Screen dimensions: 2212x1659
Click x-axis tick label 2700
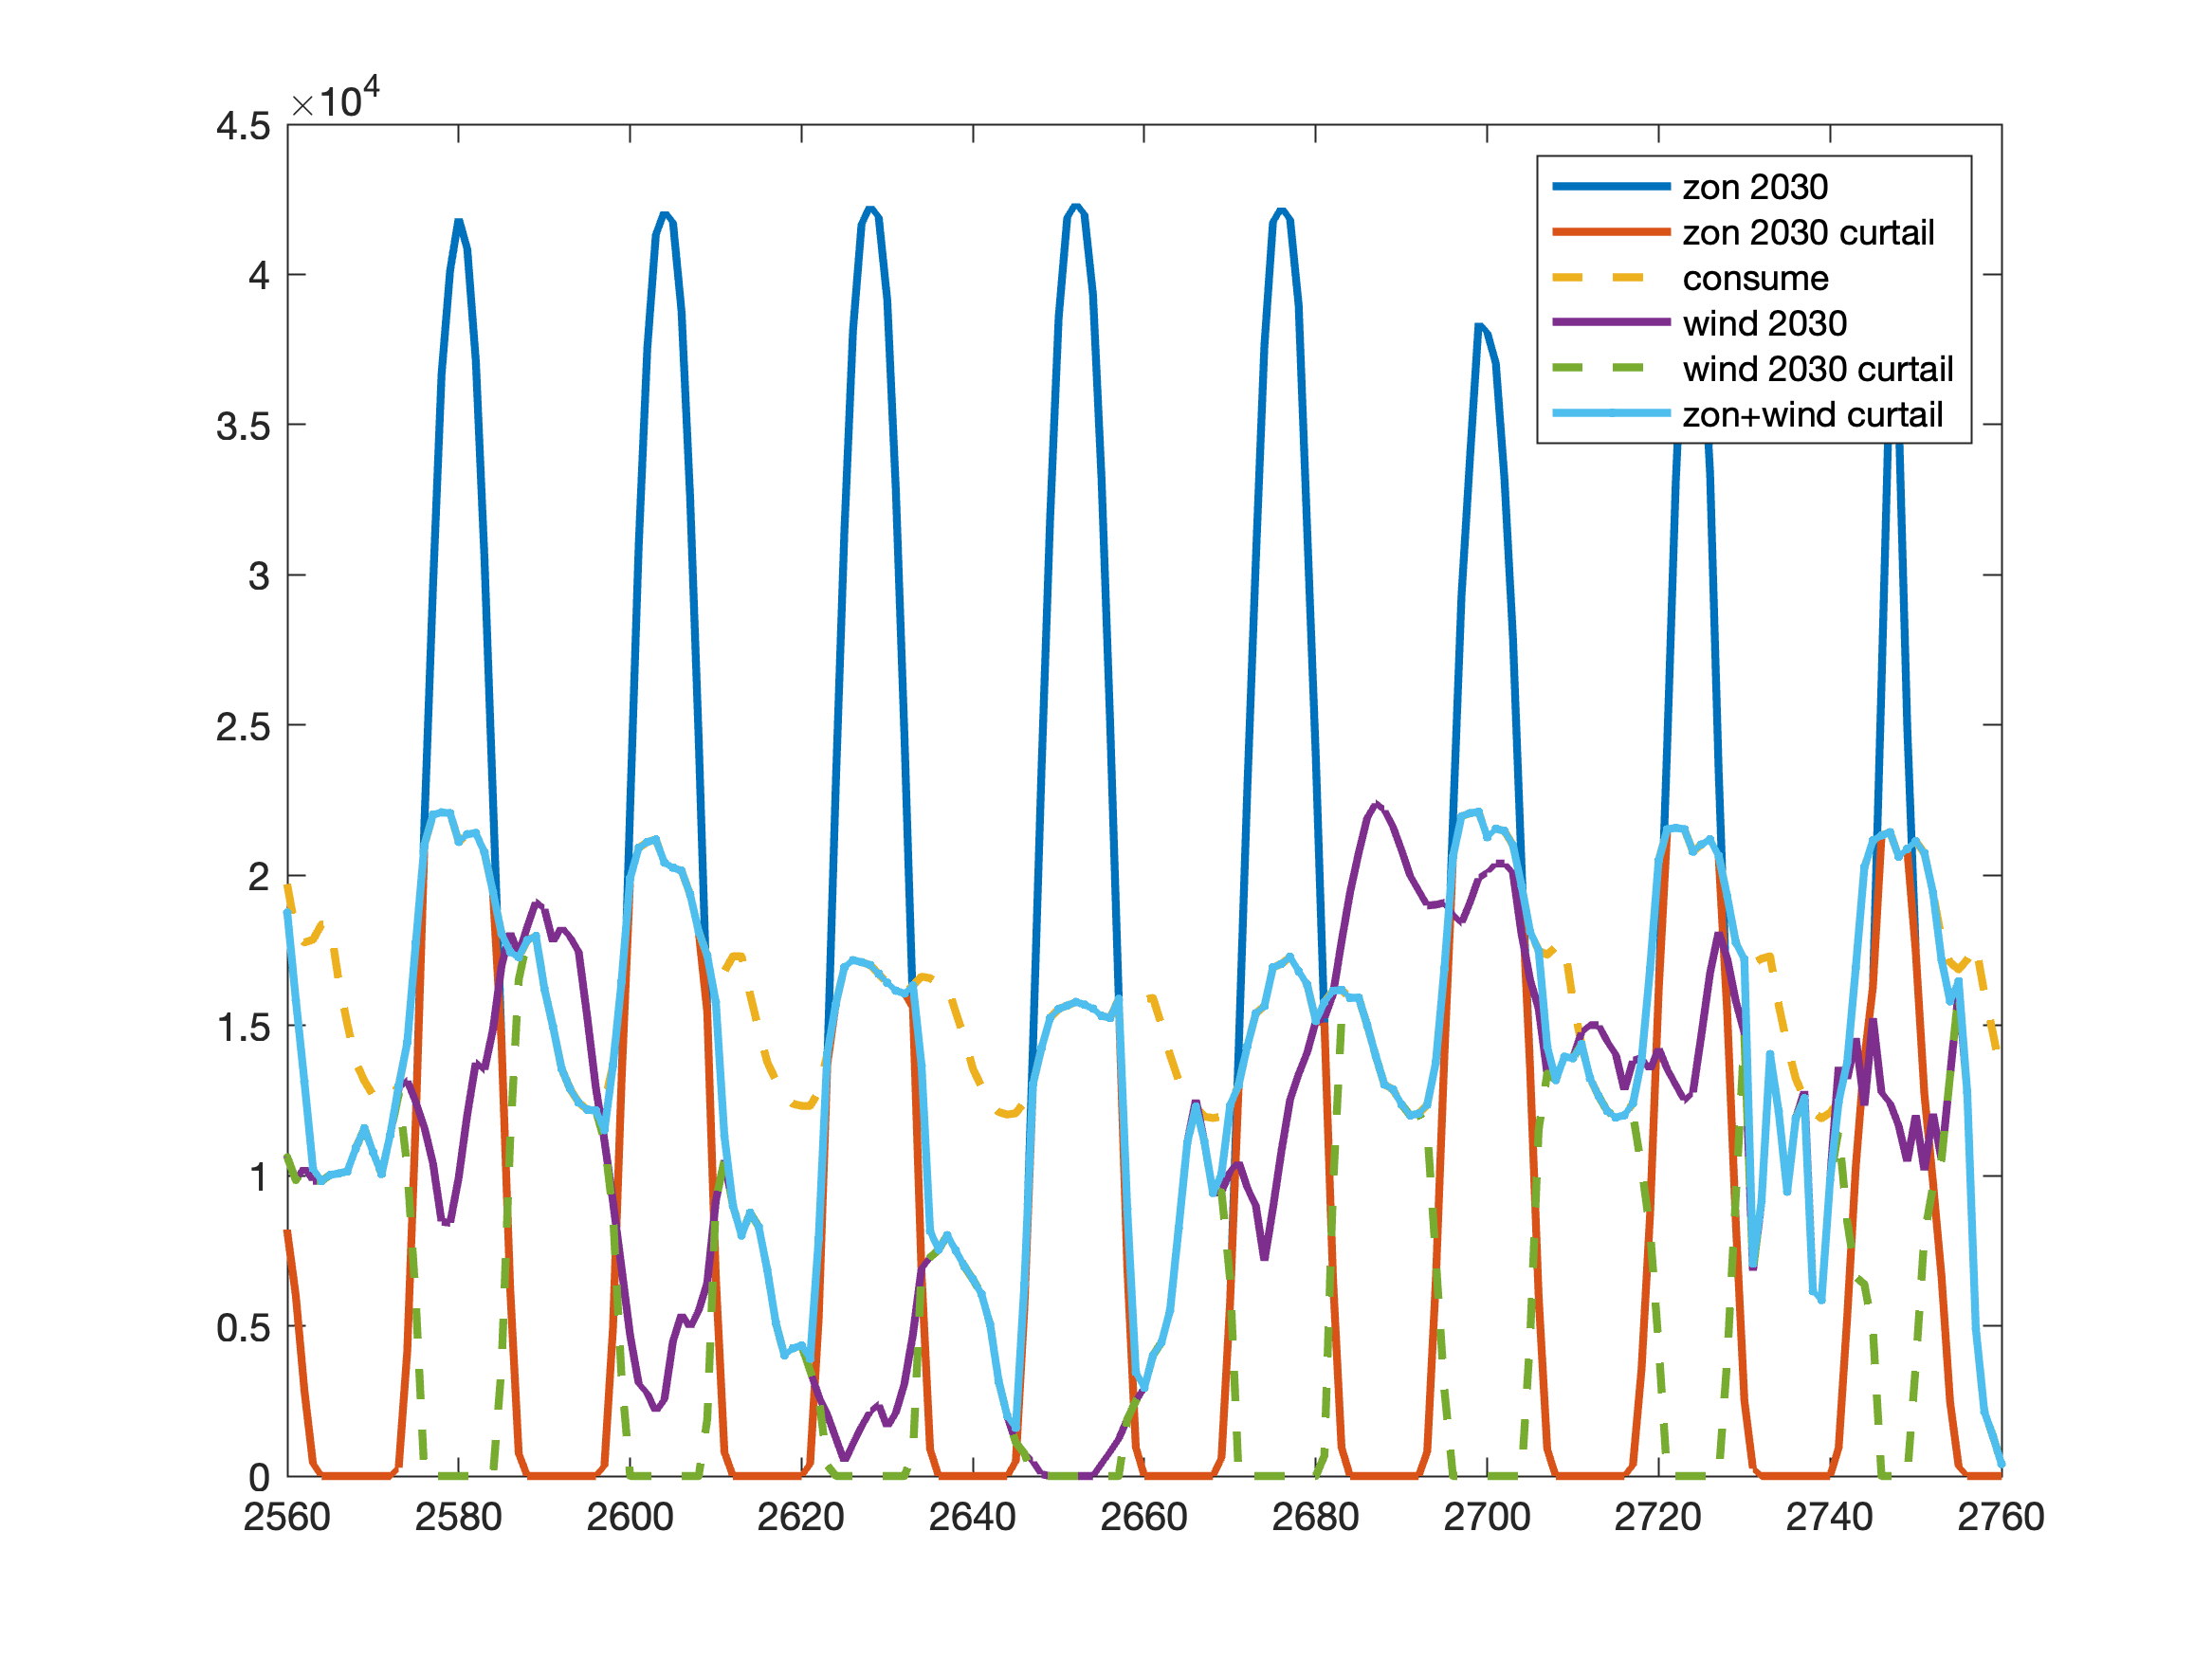pyautogui.click(x=1487, y=1518)
